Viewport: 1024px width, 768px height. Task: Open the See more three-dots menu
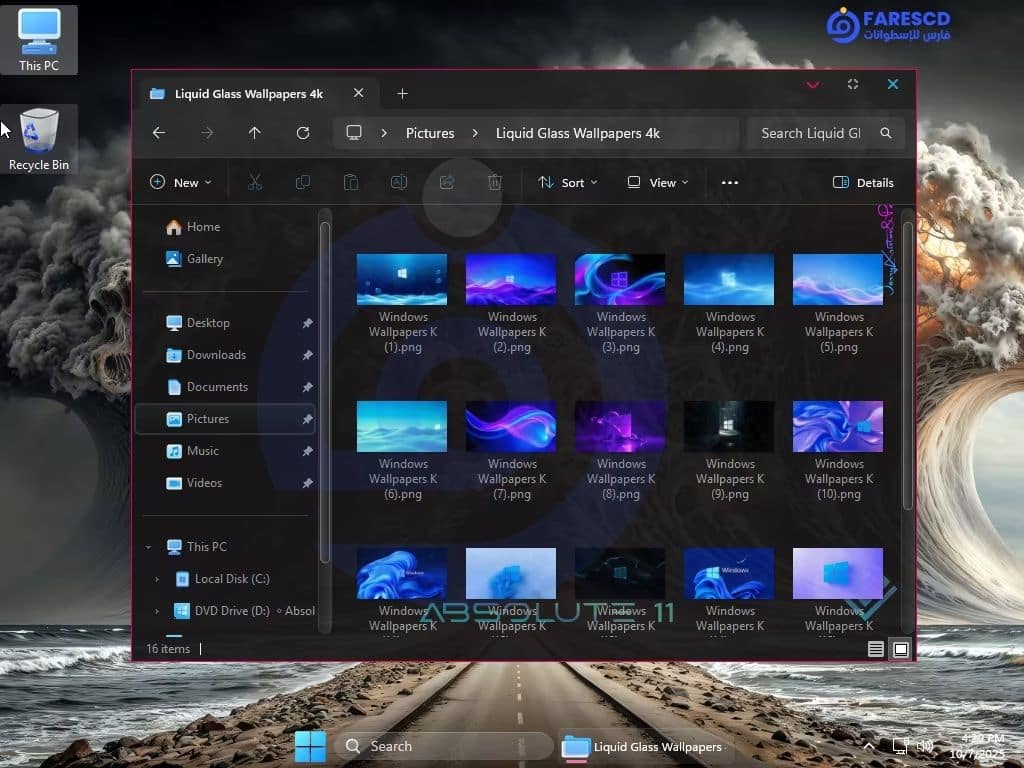tap(730, 182)
